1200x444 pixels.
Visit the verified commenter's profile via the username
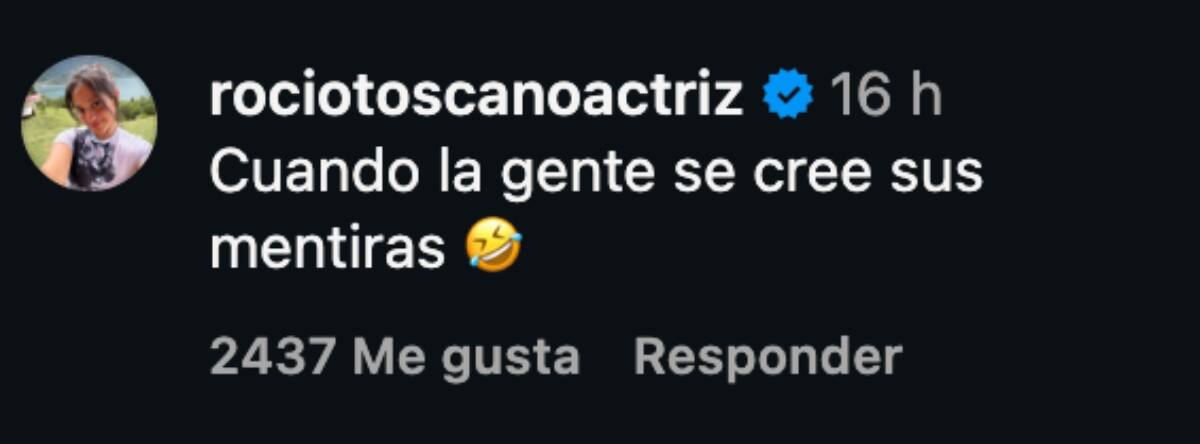click(477, 97)
